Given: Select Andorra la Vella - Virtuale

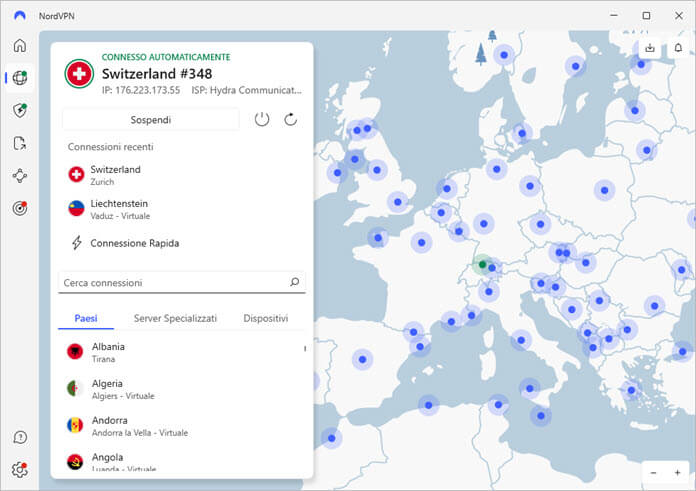Looking at the screenshot, I should [x=182, y=426].
